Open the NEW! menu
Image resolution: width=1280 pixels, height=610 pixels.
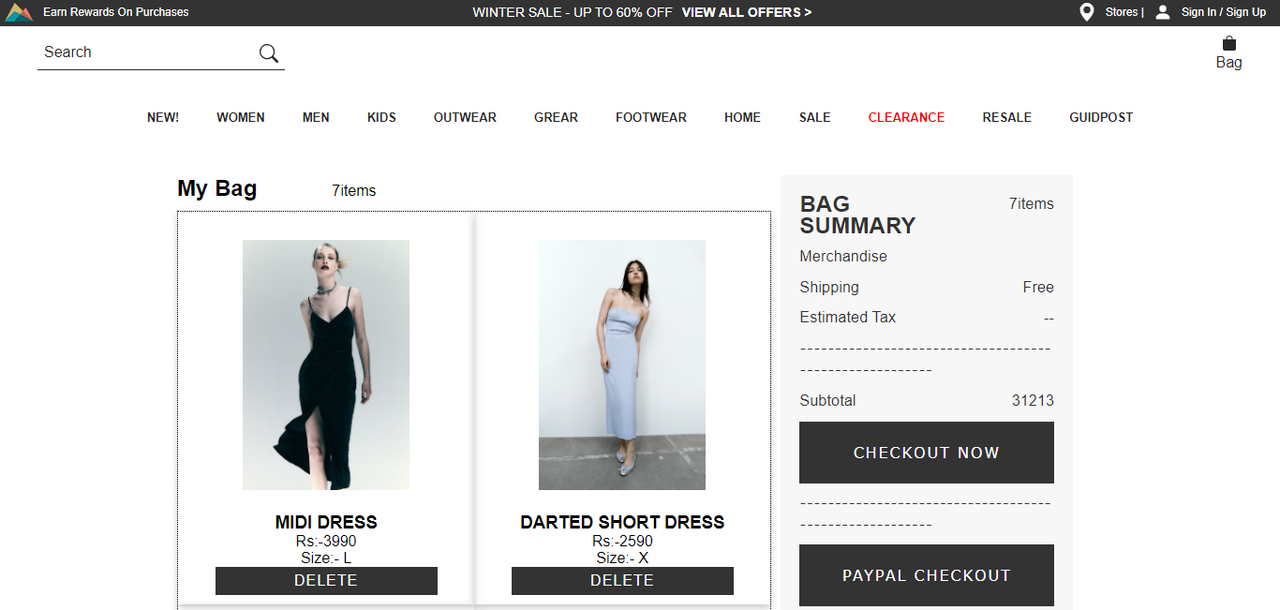pyautogui.click(x=163, y=117)
